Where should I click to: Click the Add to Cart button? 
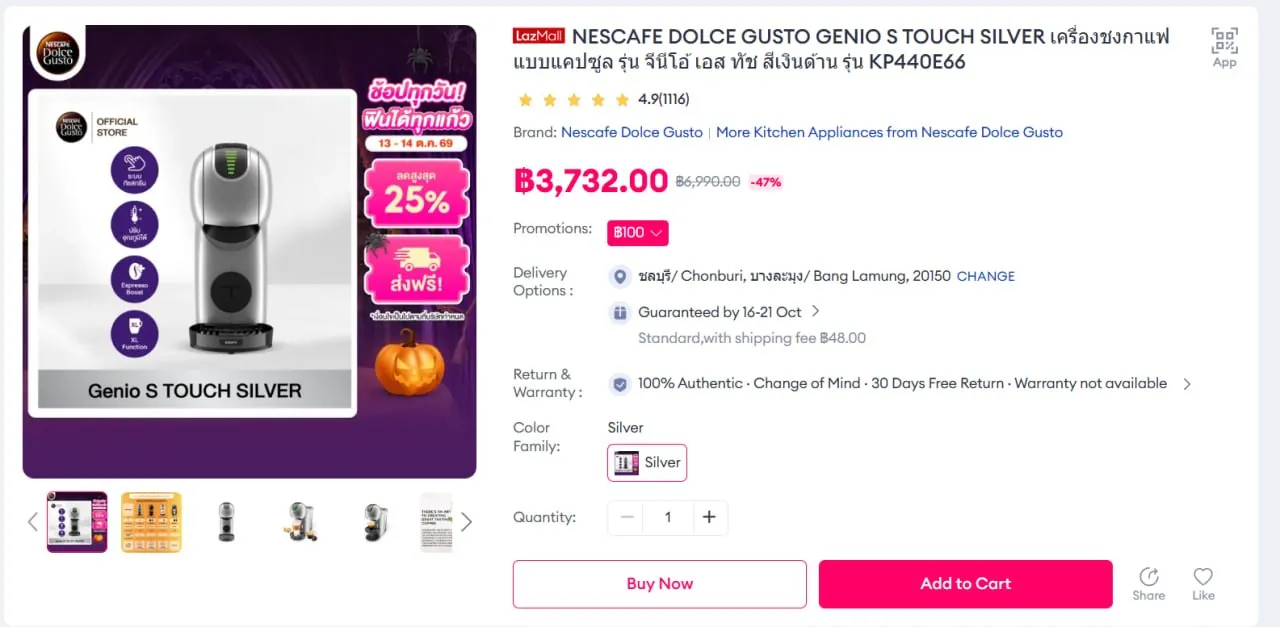[966, 584]
